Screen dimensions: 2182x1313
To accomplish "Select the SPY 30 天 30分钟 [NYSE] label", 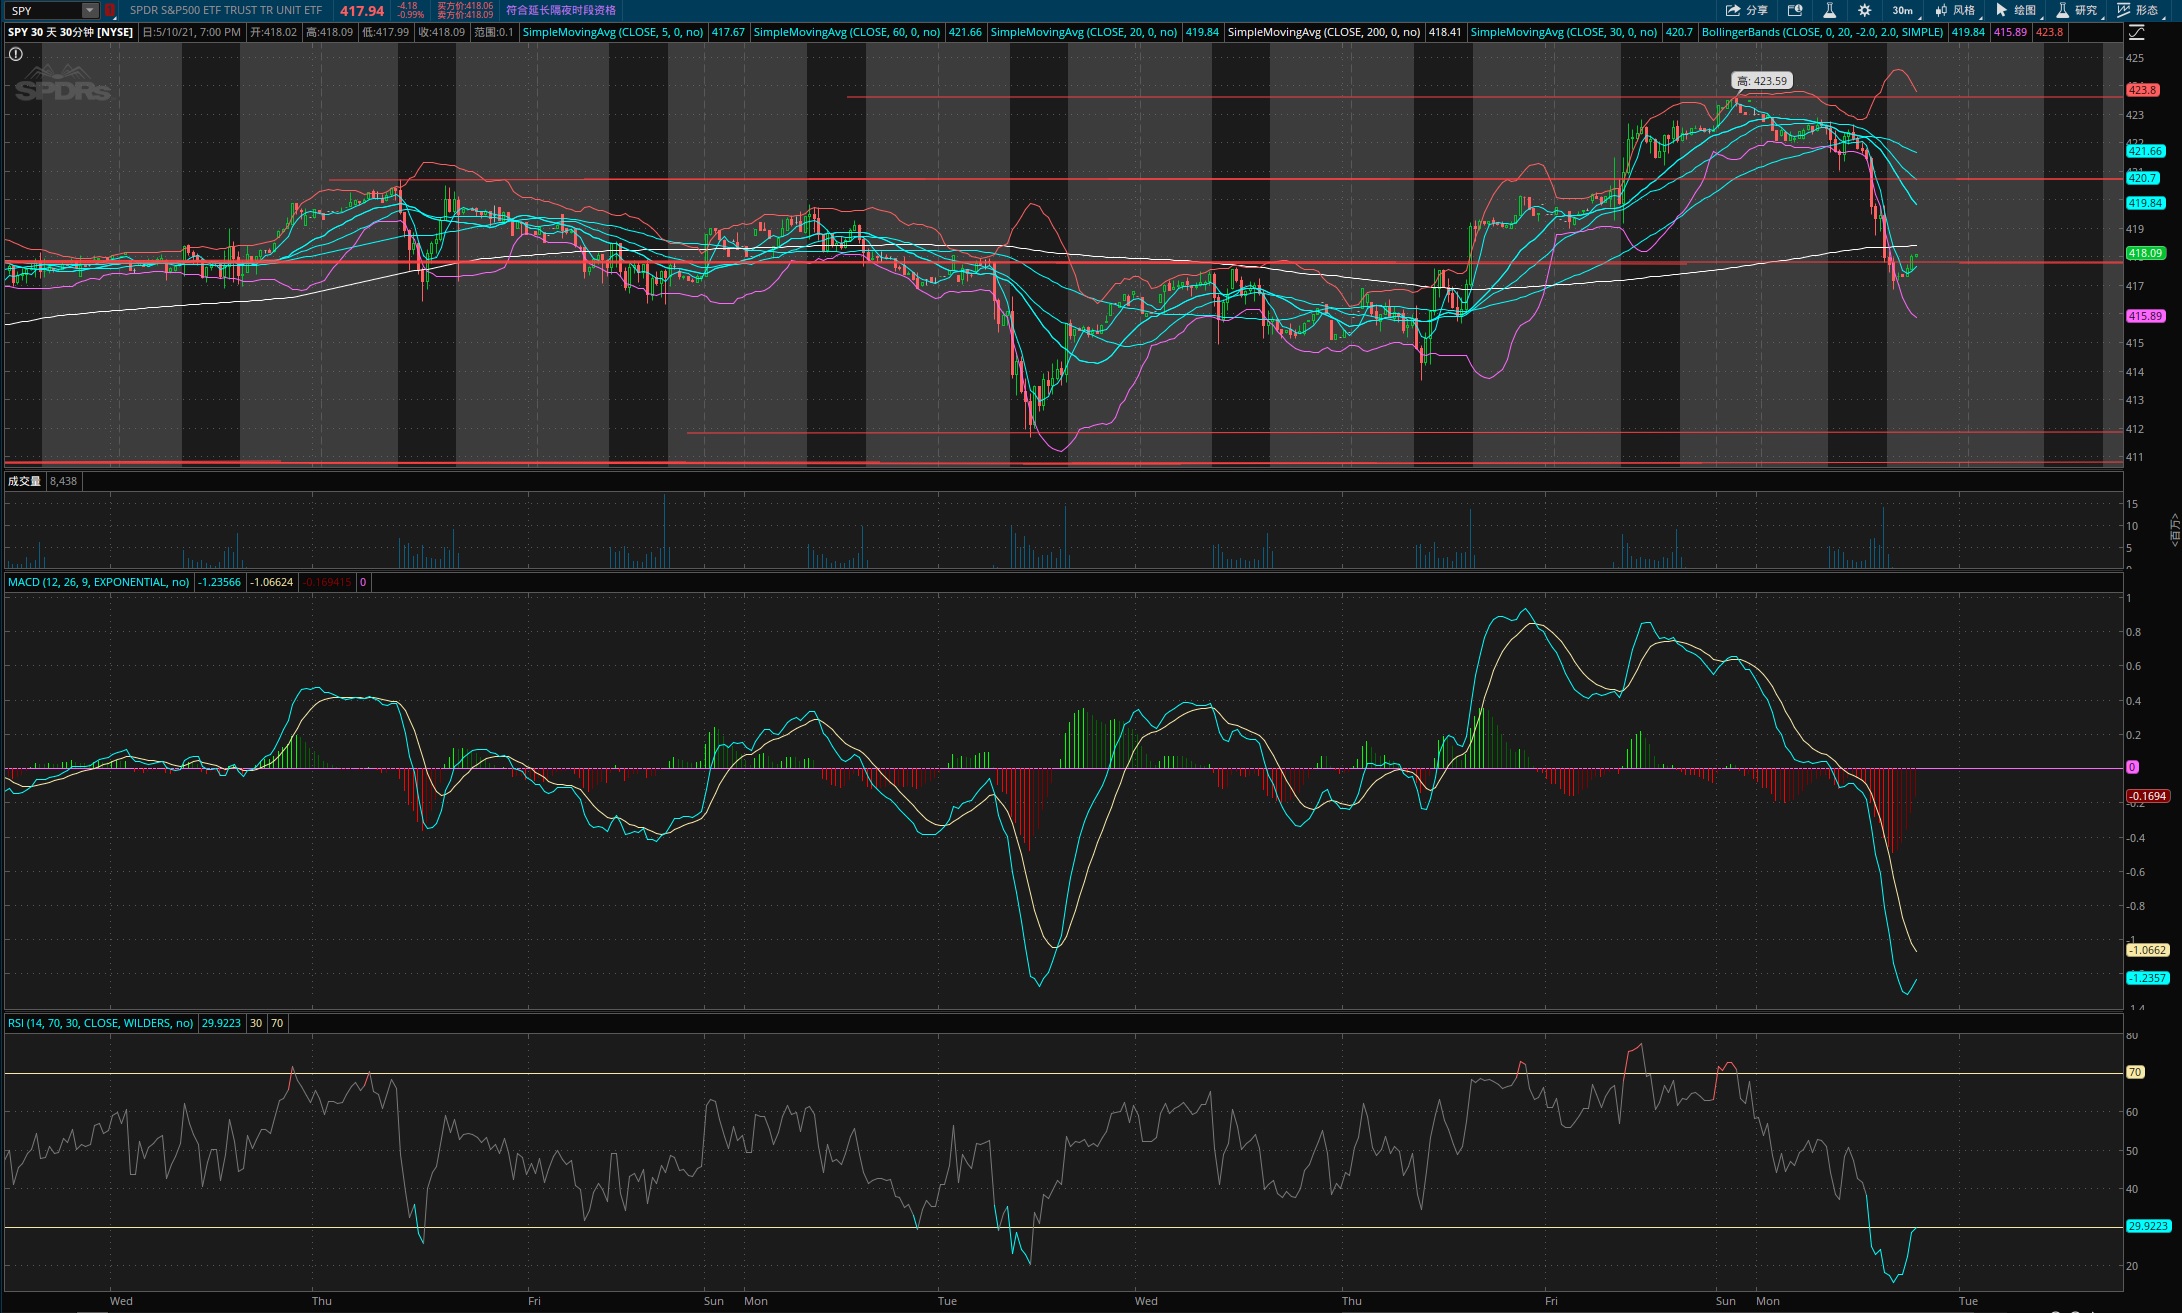I will pyautogui.click(x=70, y=32).
